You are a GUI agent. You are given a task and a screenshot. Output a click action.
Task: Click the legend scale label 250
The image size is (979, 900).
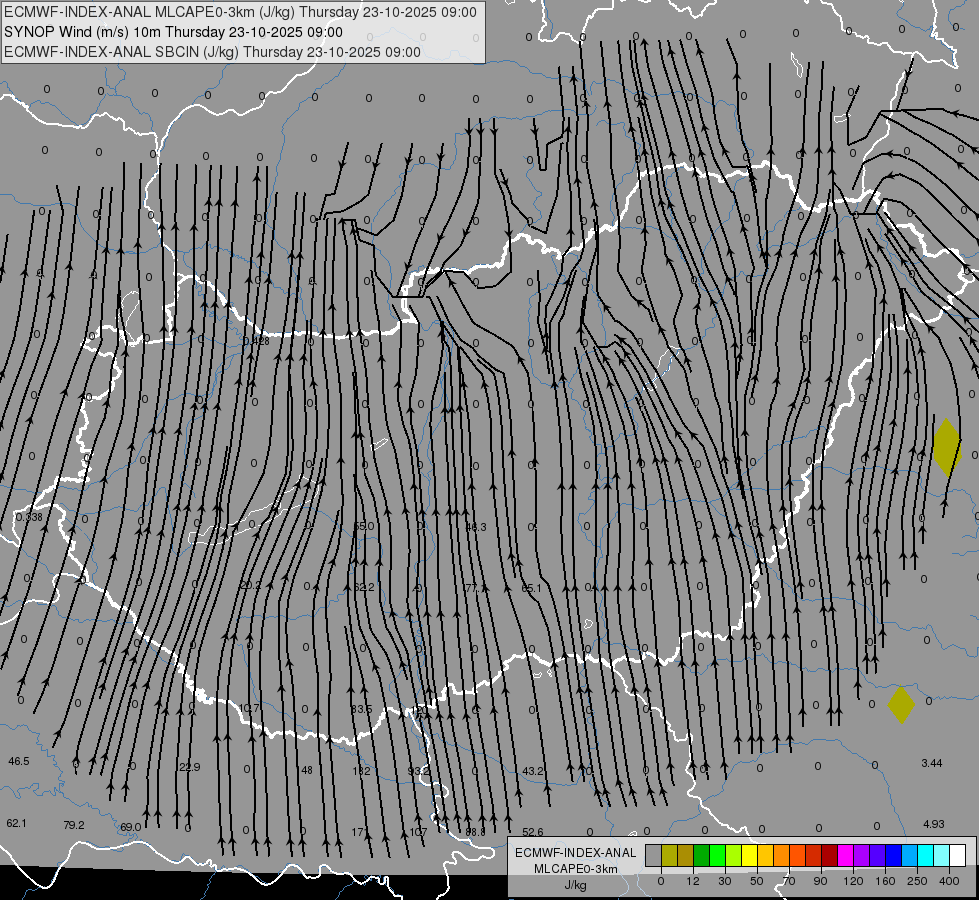tap(917, 881)
